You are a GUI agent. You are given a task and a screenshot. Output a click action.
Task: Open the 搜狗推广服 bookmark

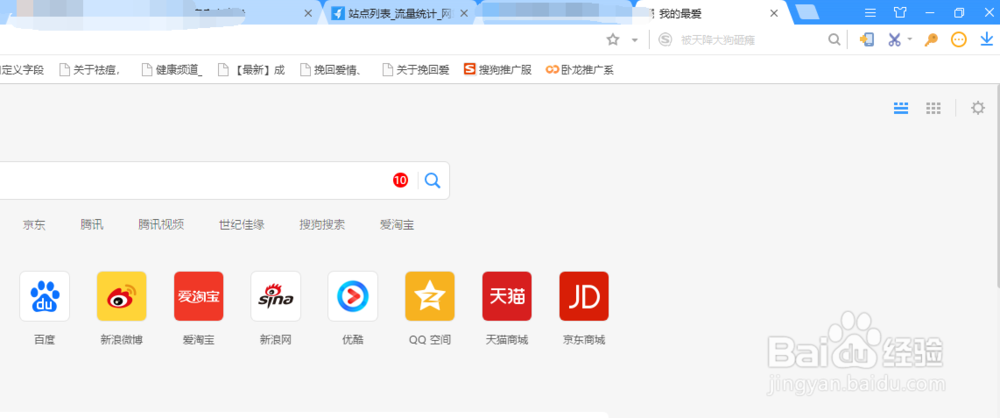497,70
